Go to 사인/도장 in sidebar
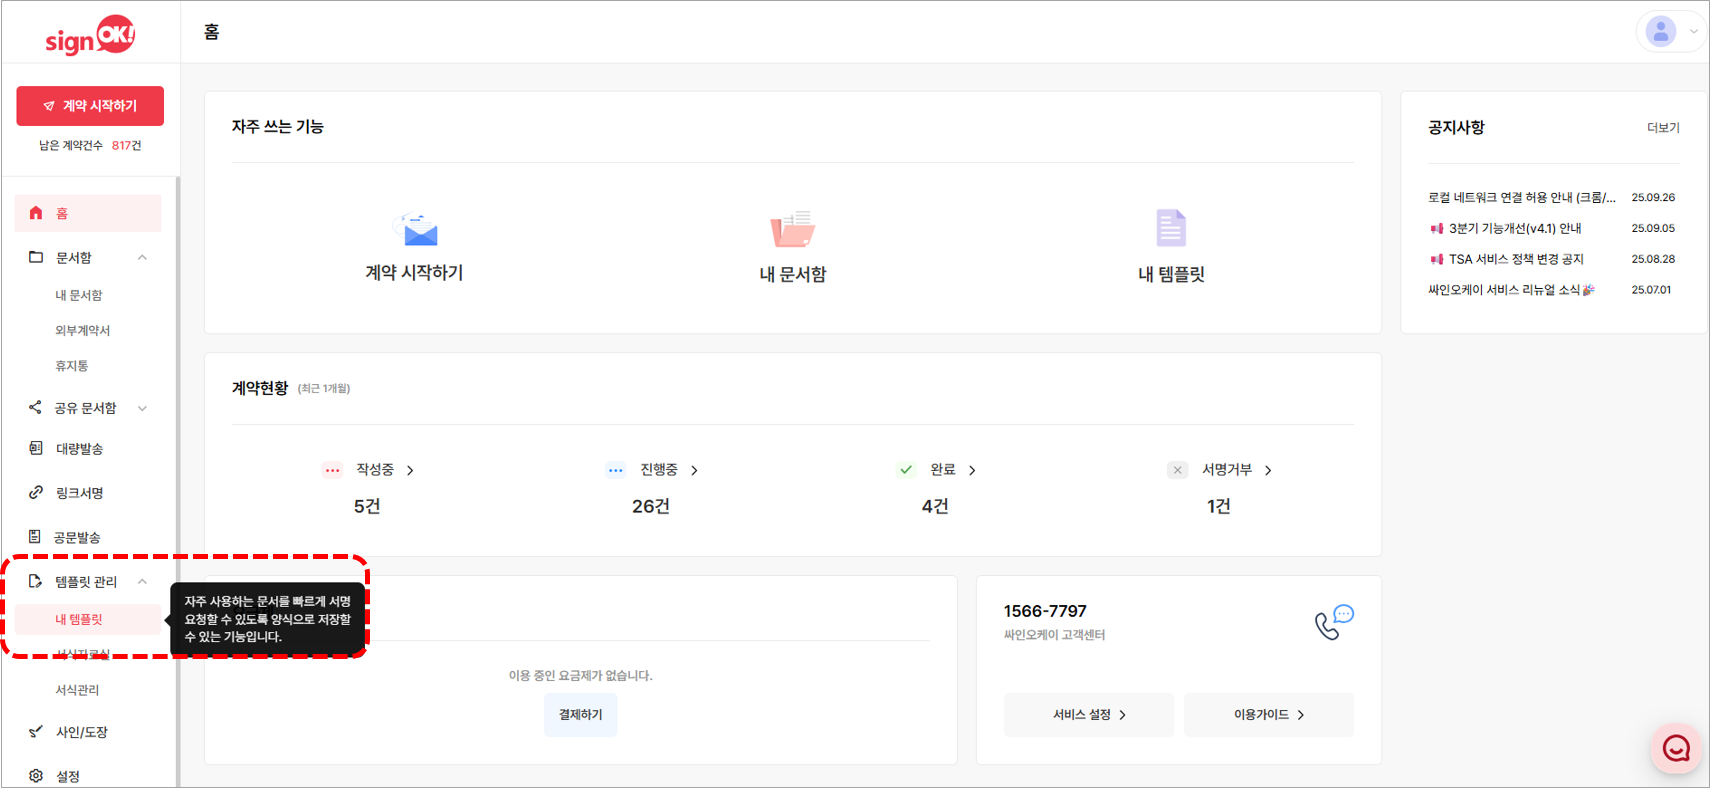Viewport: 1710px width, 788px height. tap(81, 732)
